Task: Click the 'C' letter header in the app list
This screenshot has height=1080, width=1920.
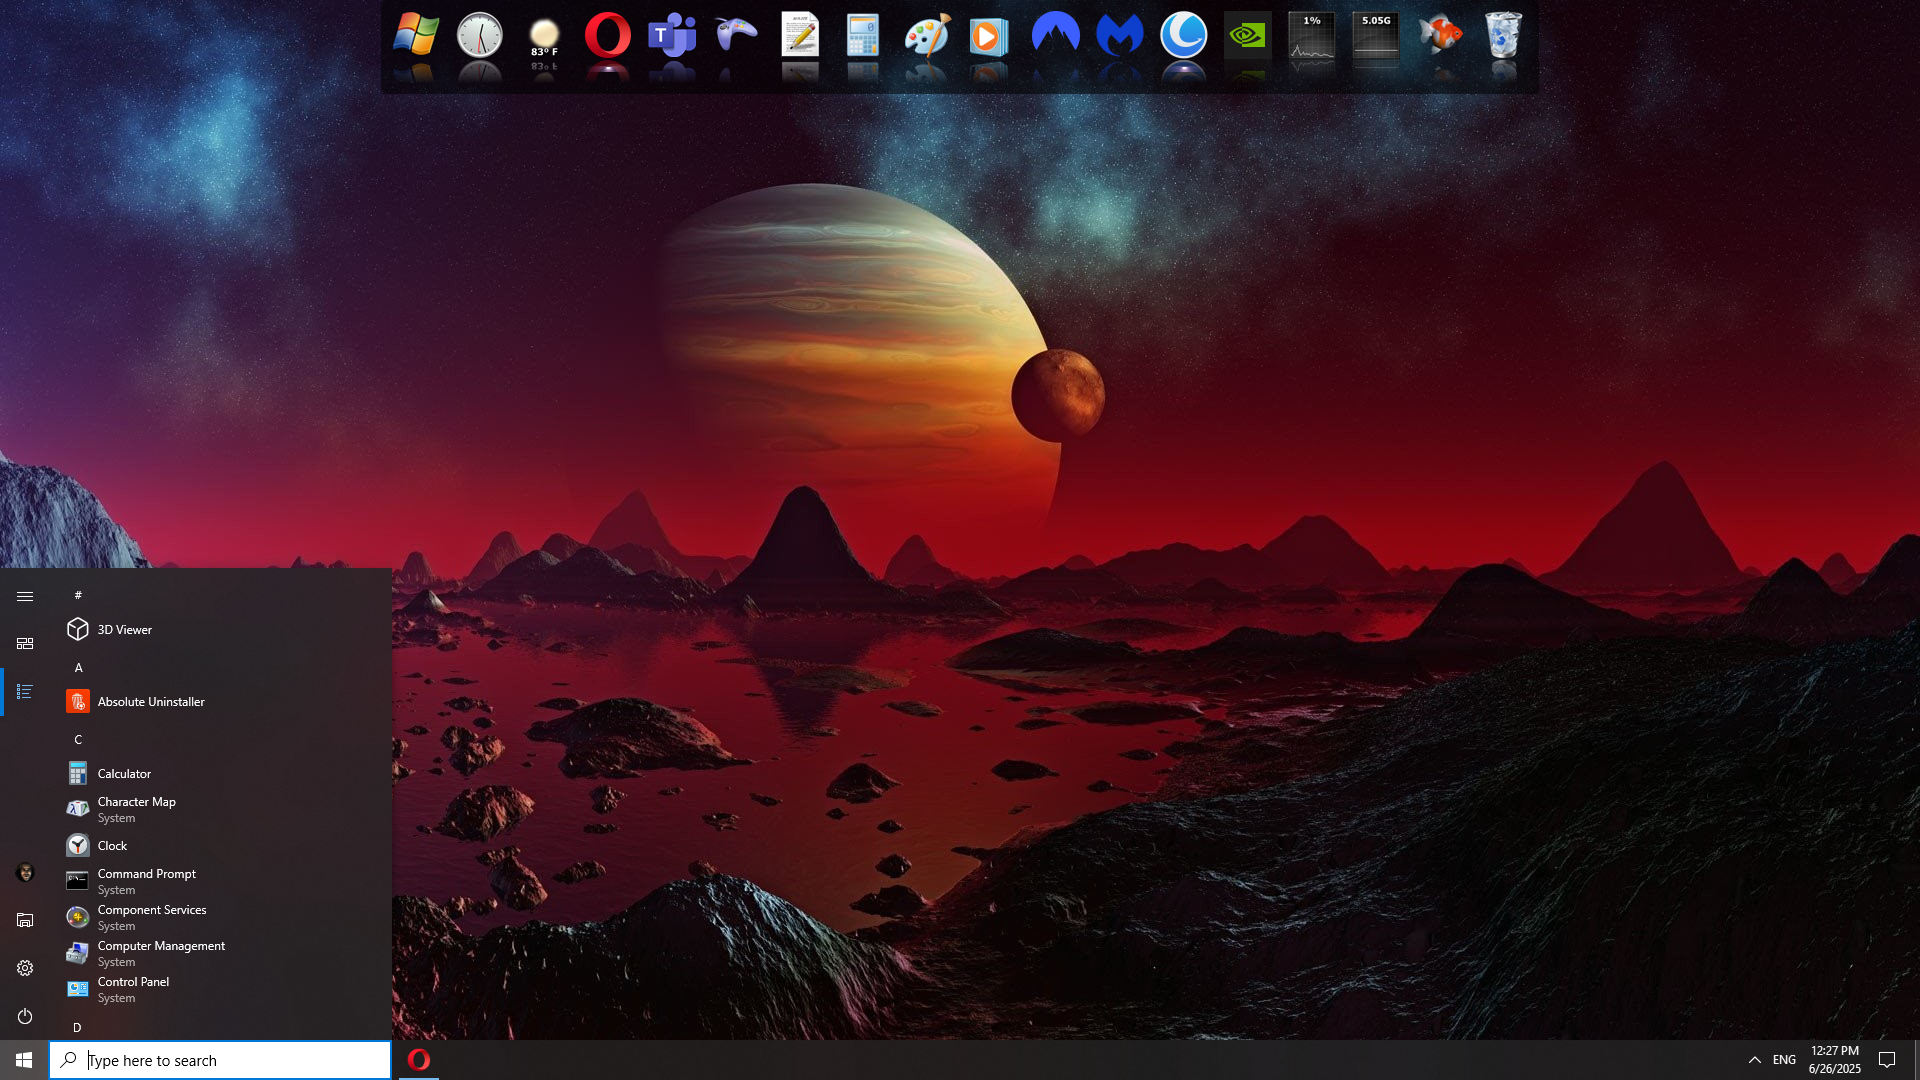Action: pos(78,739)
